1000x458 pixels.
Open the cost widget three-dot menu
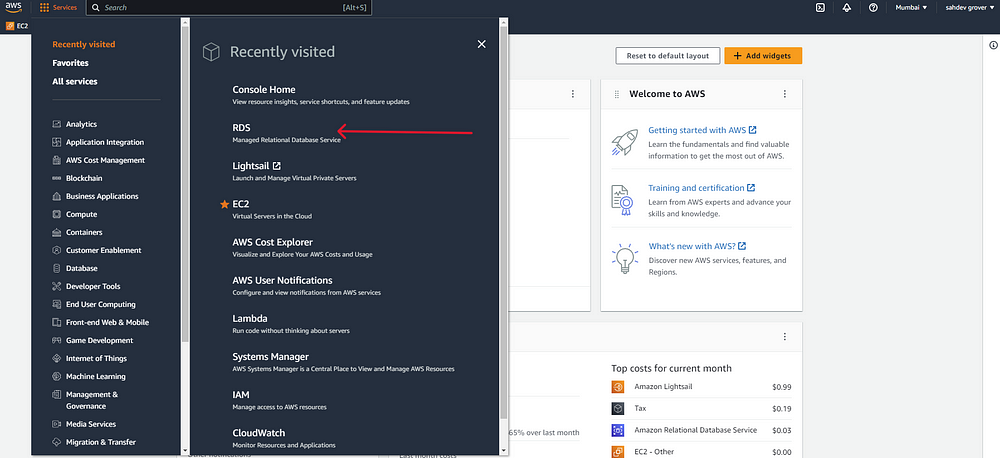coord(784,337)
